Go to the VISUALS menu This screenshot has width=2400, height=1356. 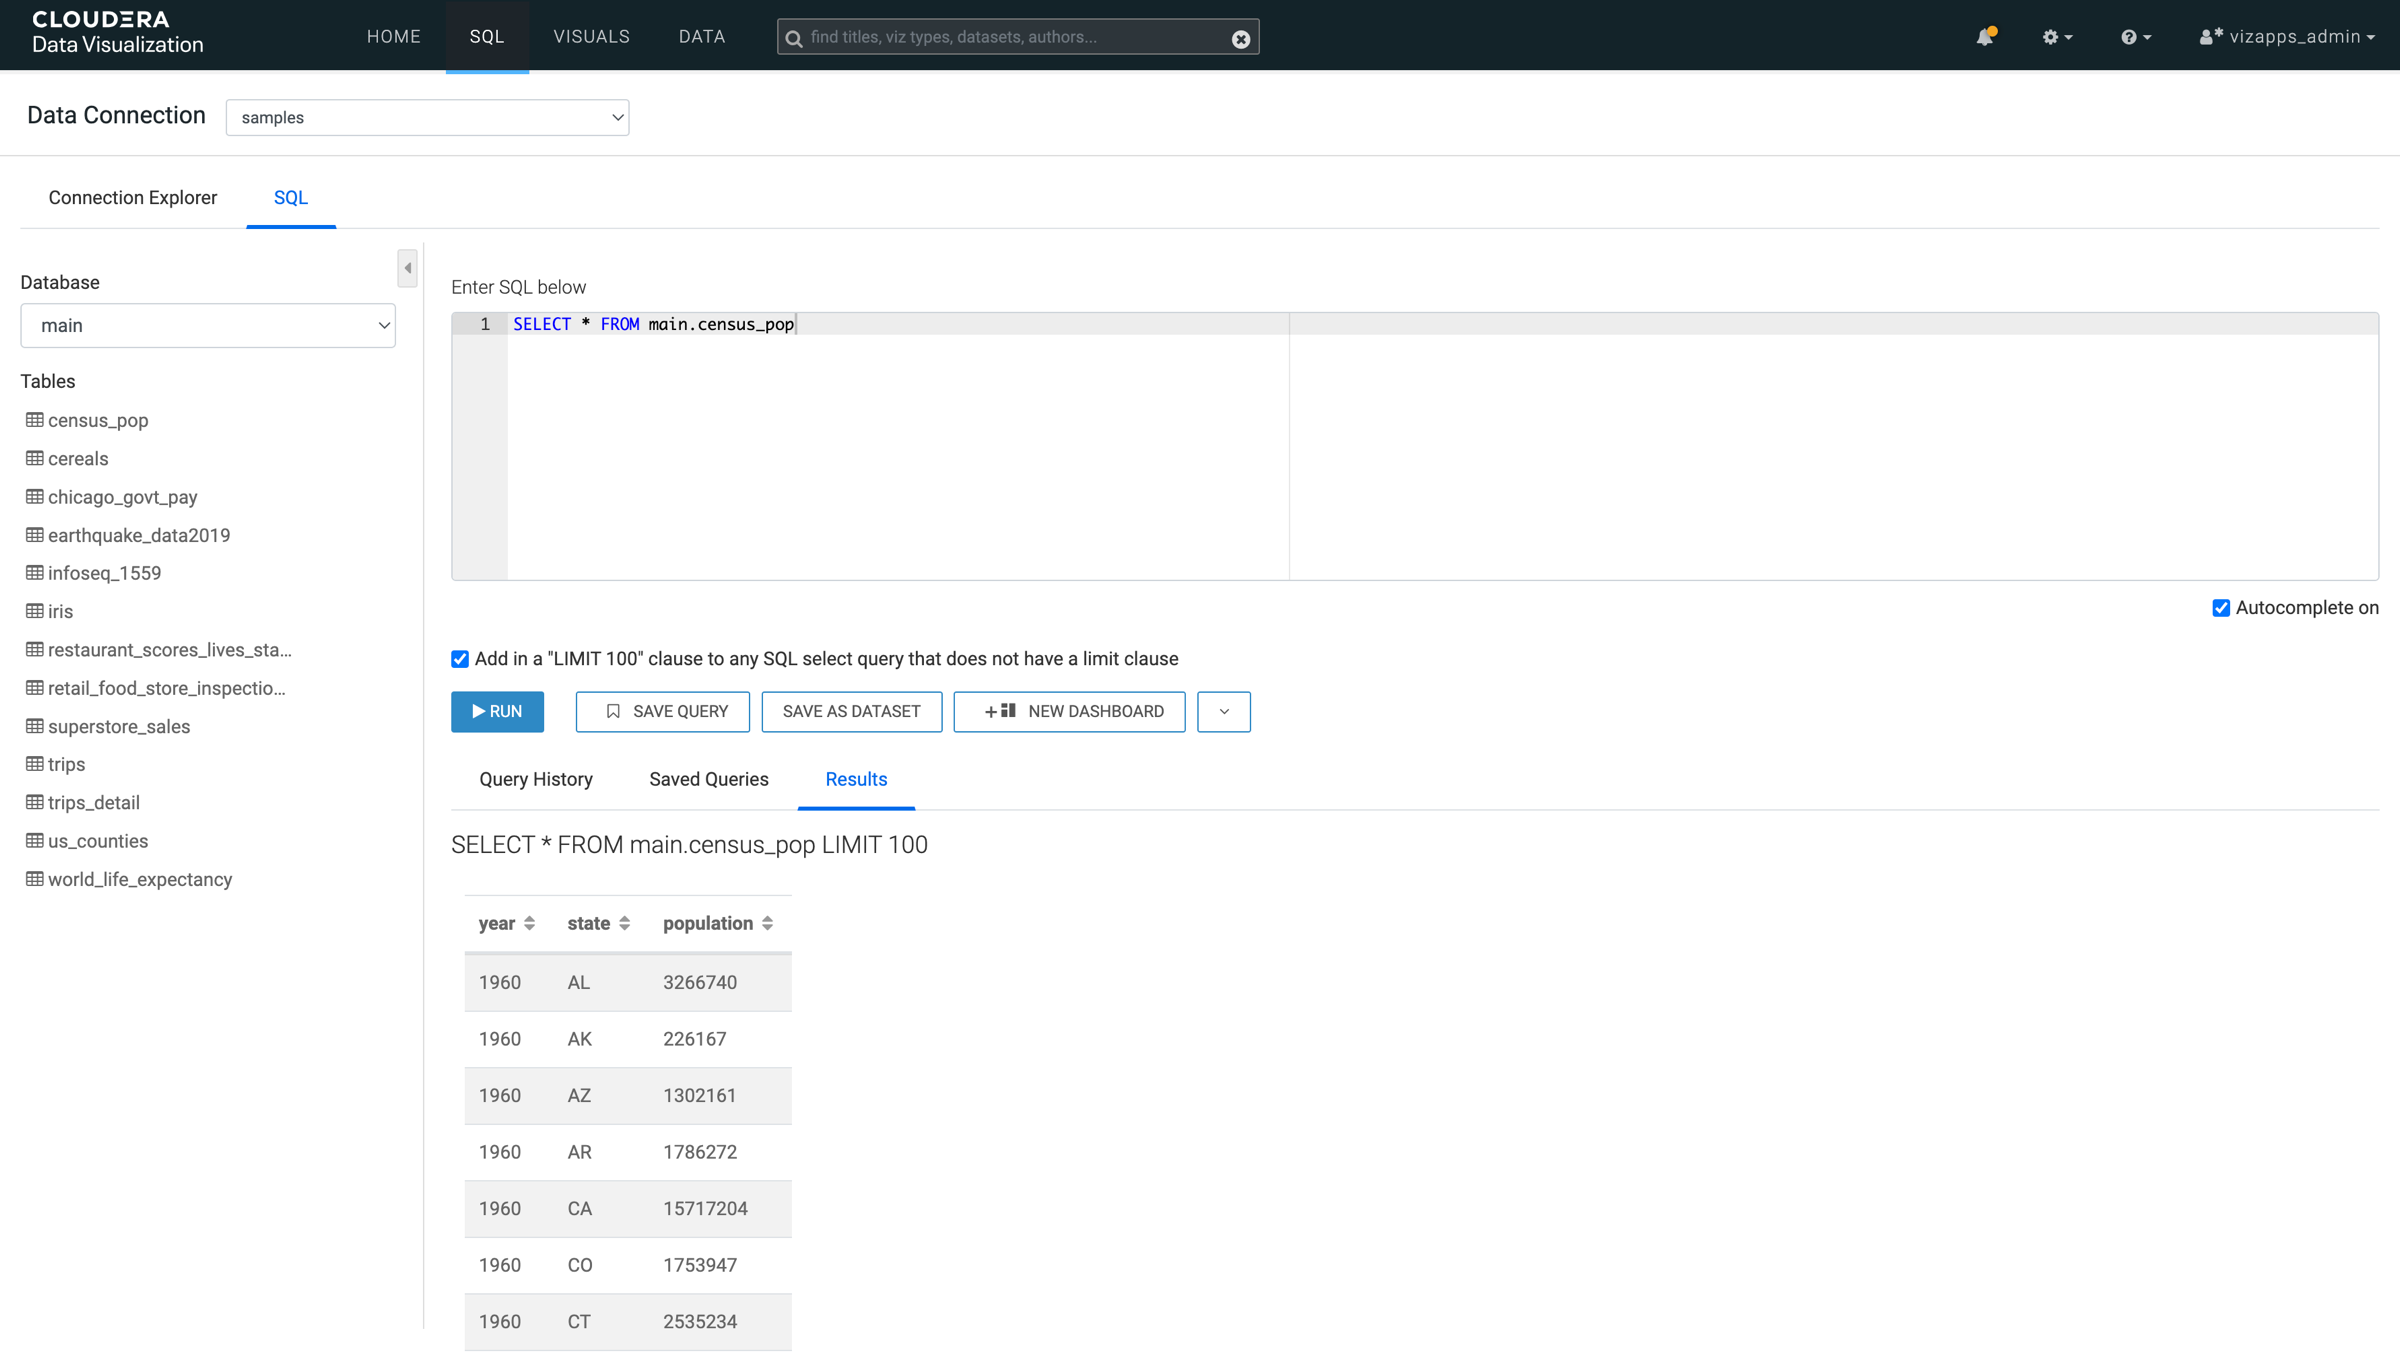(591, 37)
